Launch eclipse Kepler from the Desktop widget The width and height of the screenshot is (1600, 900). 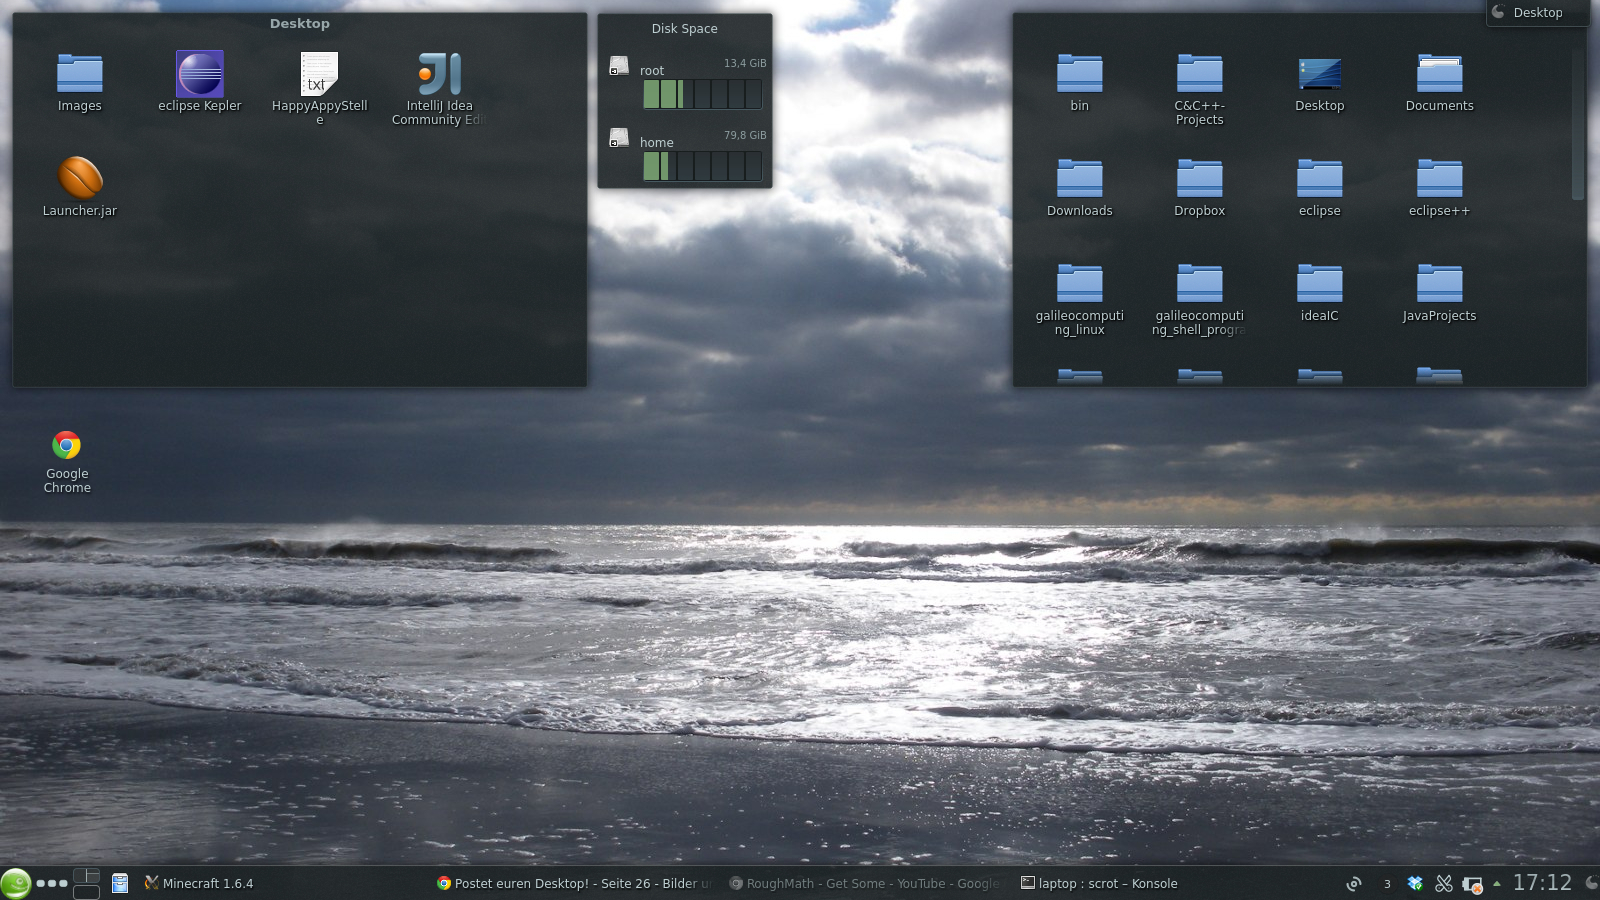coord(200,75)
